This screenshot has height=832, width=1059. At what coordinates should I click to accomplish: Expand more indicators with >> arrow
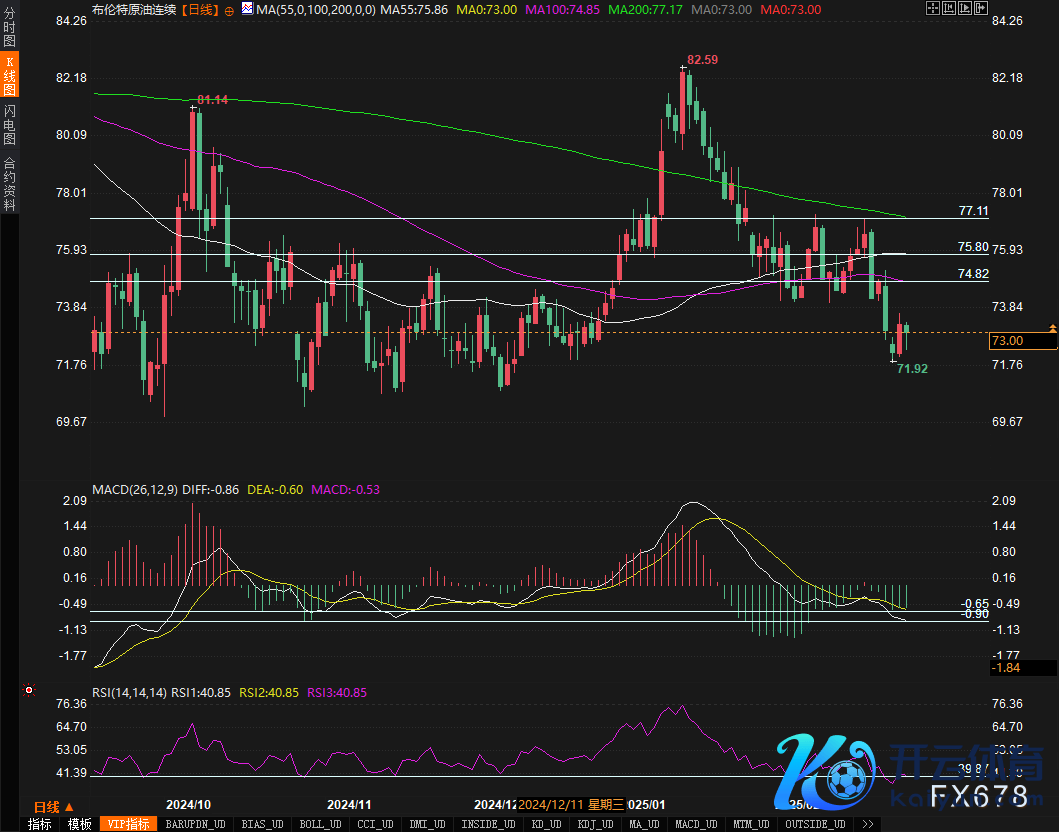(x=867, y=824)
